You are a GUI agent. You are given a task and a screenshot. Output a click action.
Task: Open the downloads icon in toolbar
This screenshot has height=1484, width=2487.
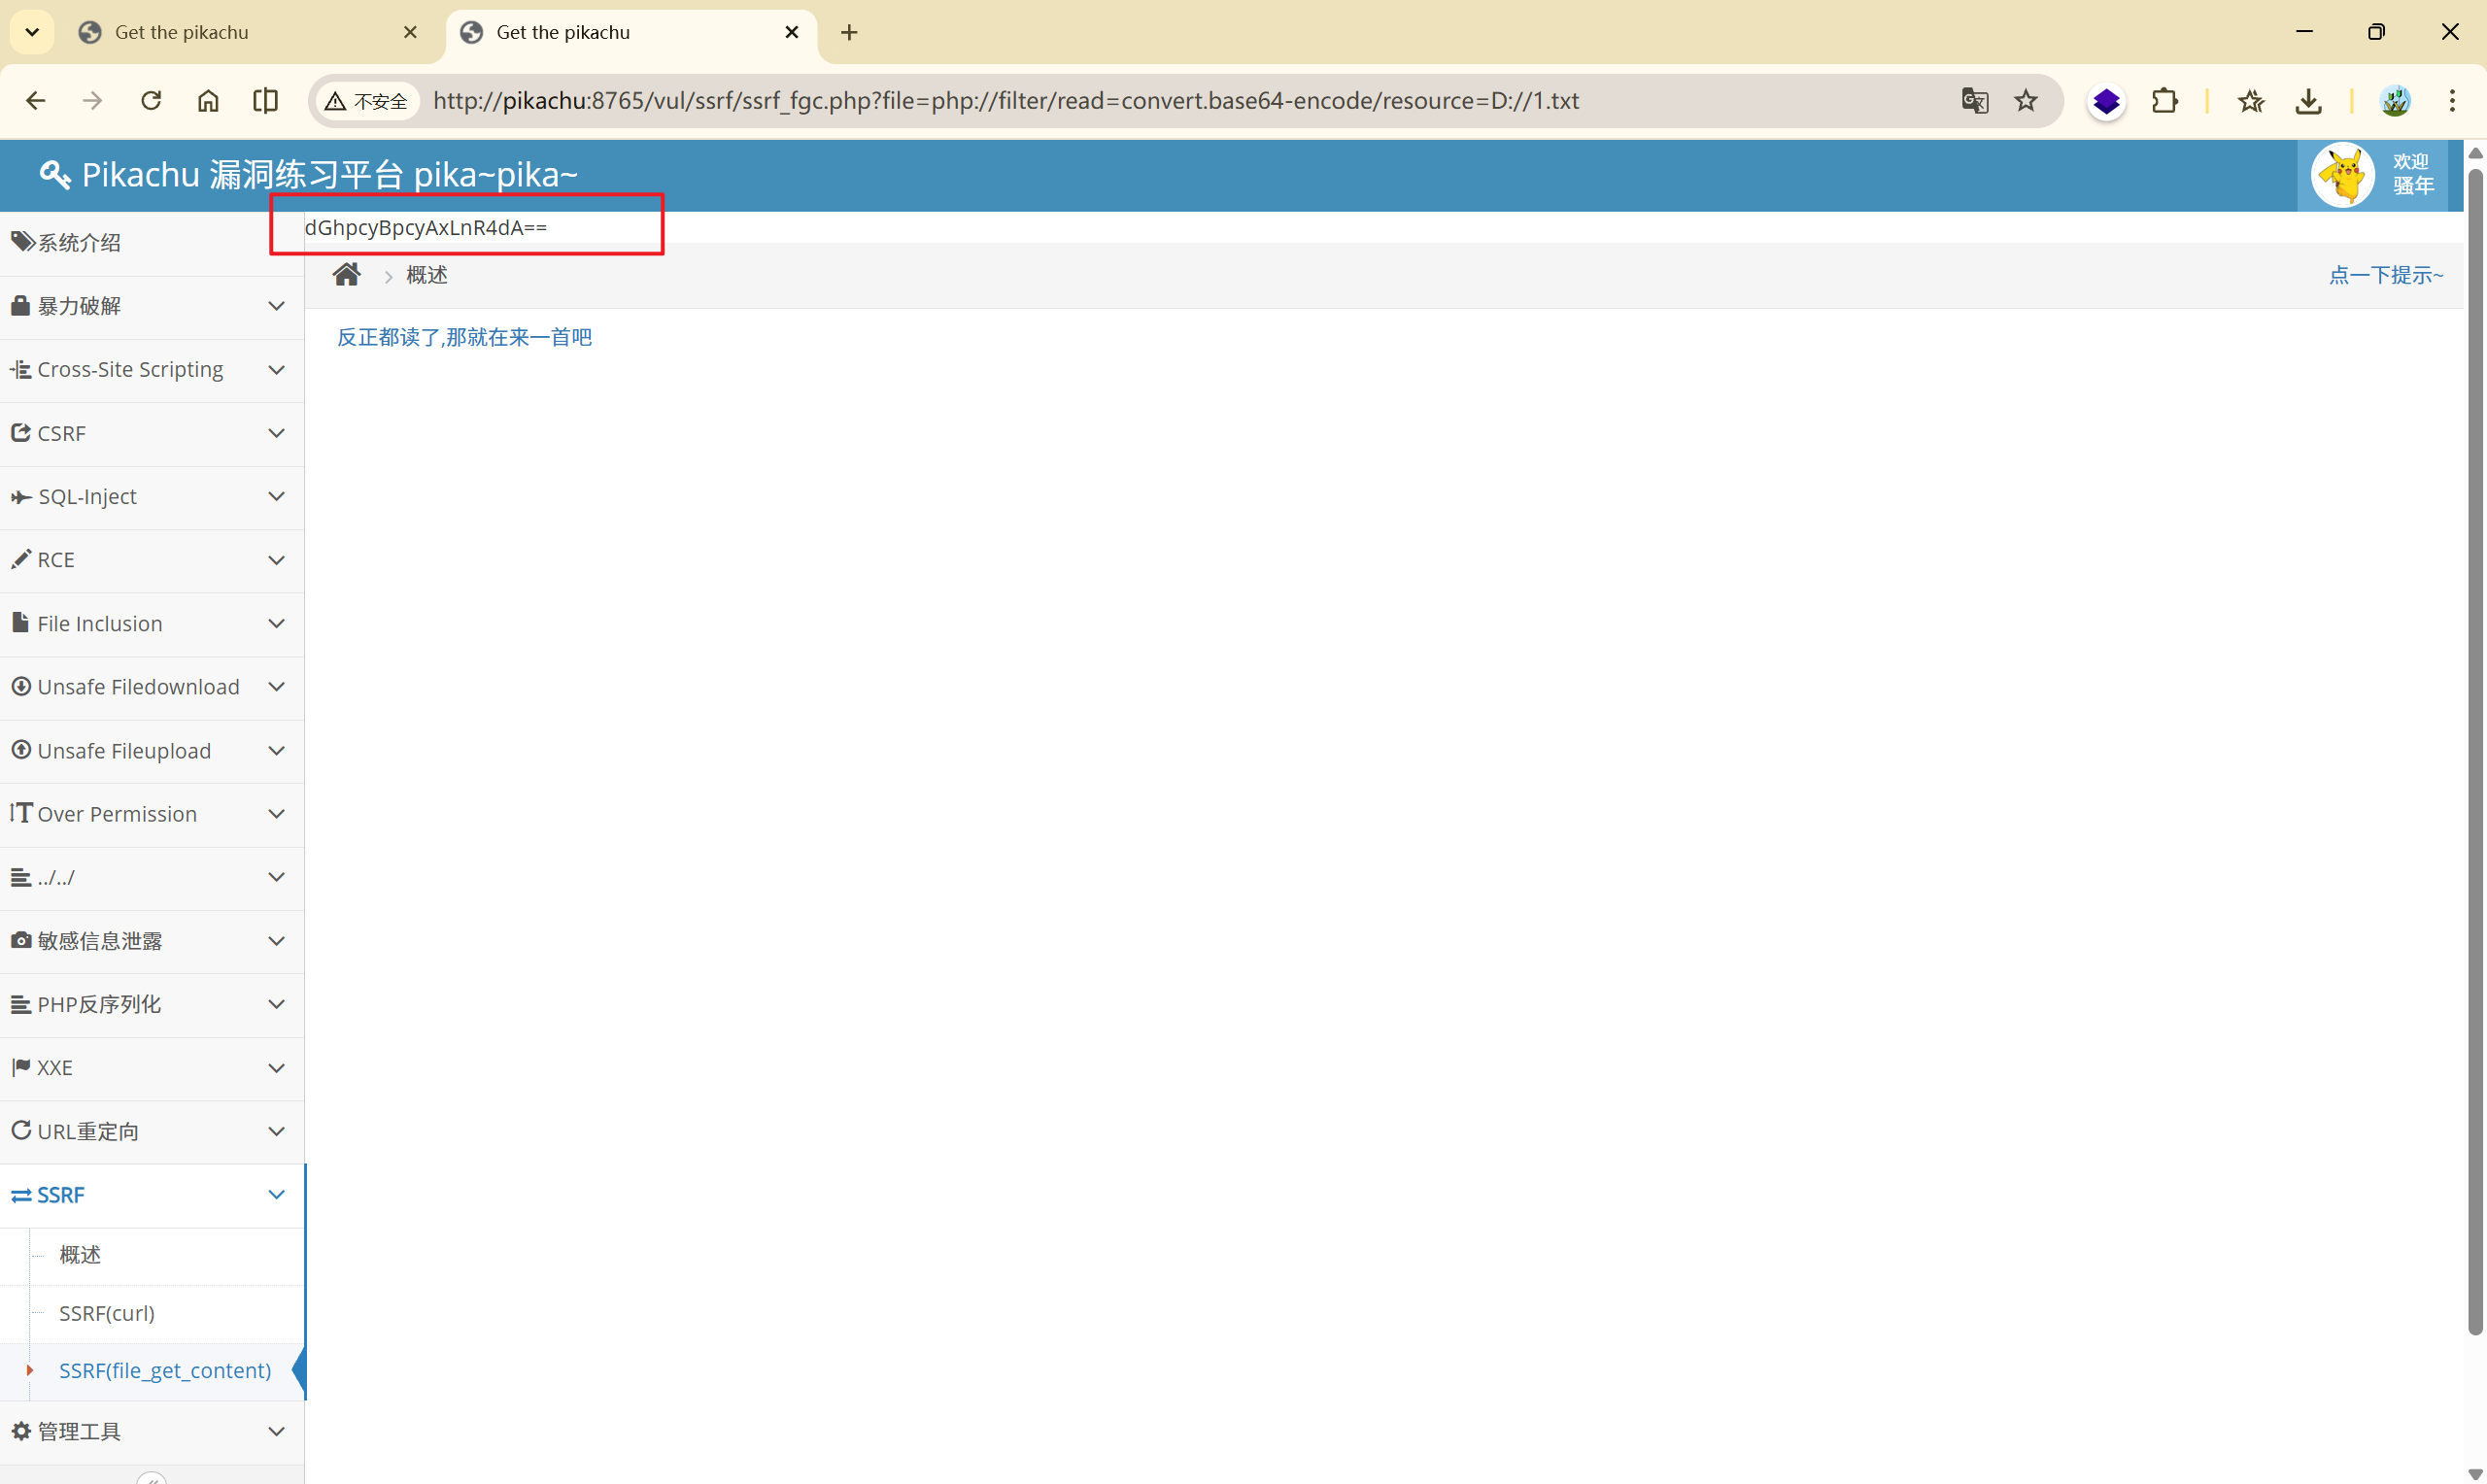click(x=2308, y=101)
